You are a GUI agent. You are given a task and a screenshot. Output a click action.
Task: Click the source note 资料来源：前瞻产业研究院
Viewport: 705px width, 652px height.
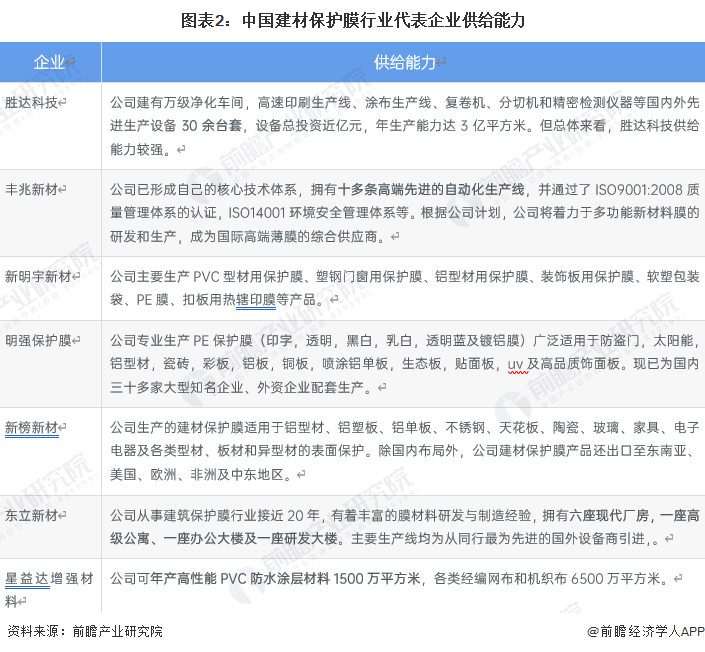pos(85,631)
